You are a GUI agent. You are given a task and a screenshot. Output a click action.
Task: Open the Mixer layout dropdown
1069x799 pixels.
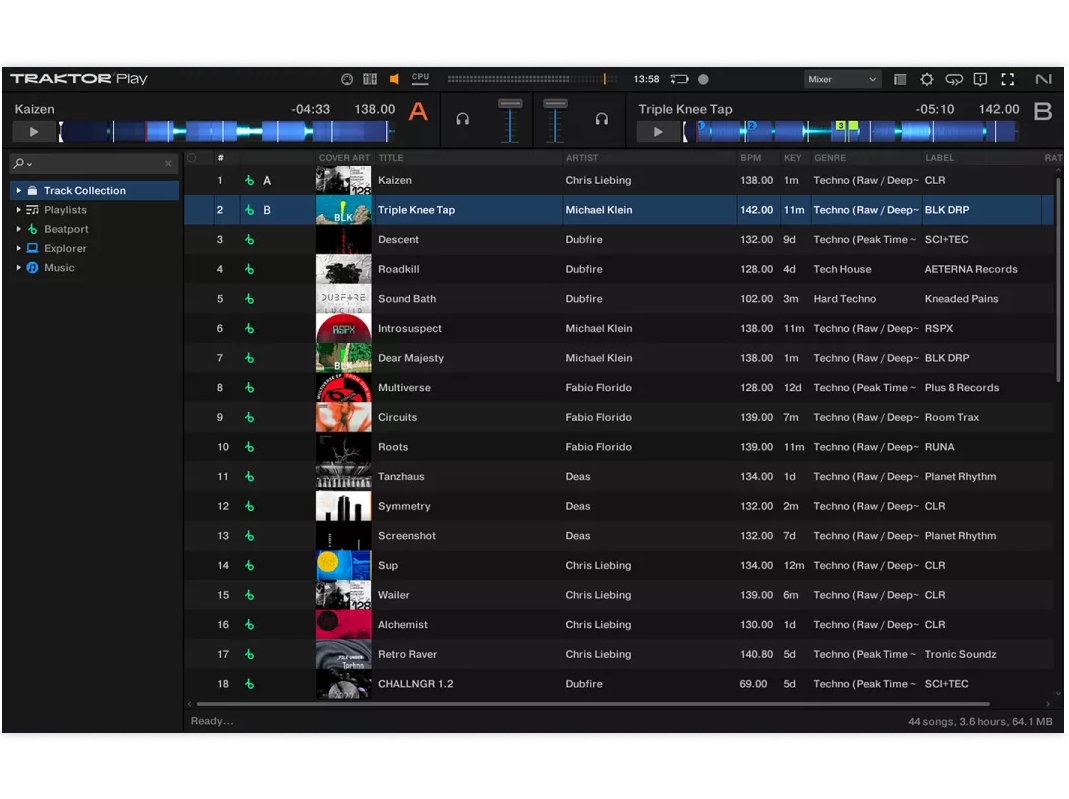pyautogui.click(x=845, y=79)
